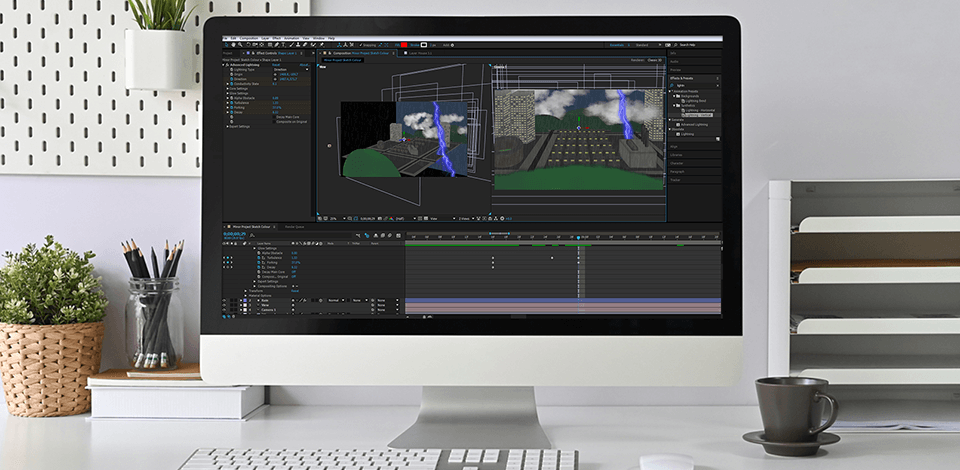Image resolution: width=960 pixels, height=470 pixels.
Task: Click the Origin point crosshair icon
Action: coord(275,75)
